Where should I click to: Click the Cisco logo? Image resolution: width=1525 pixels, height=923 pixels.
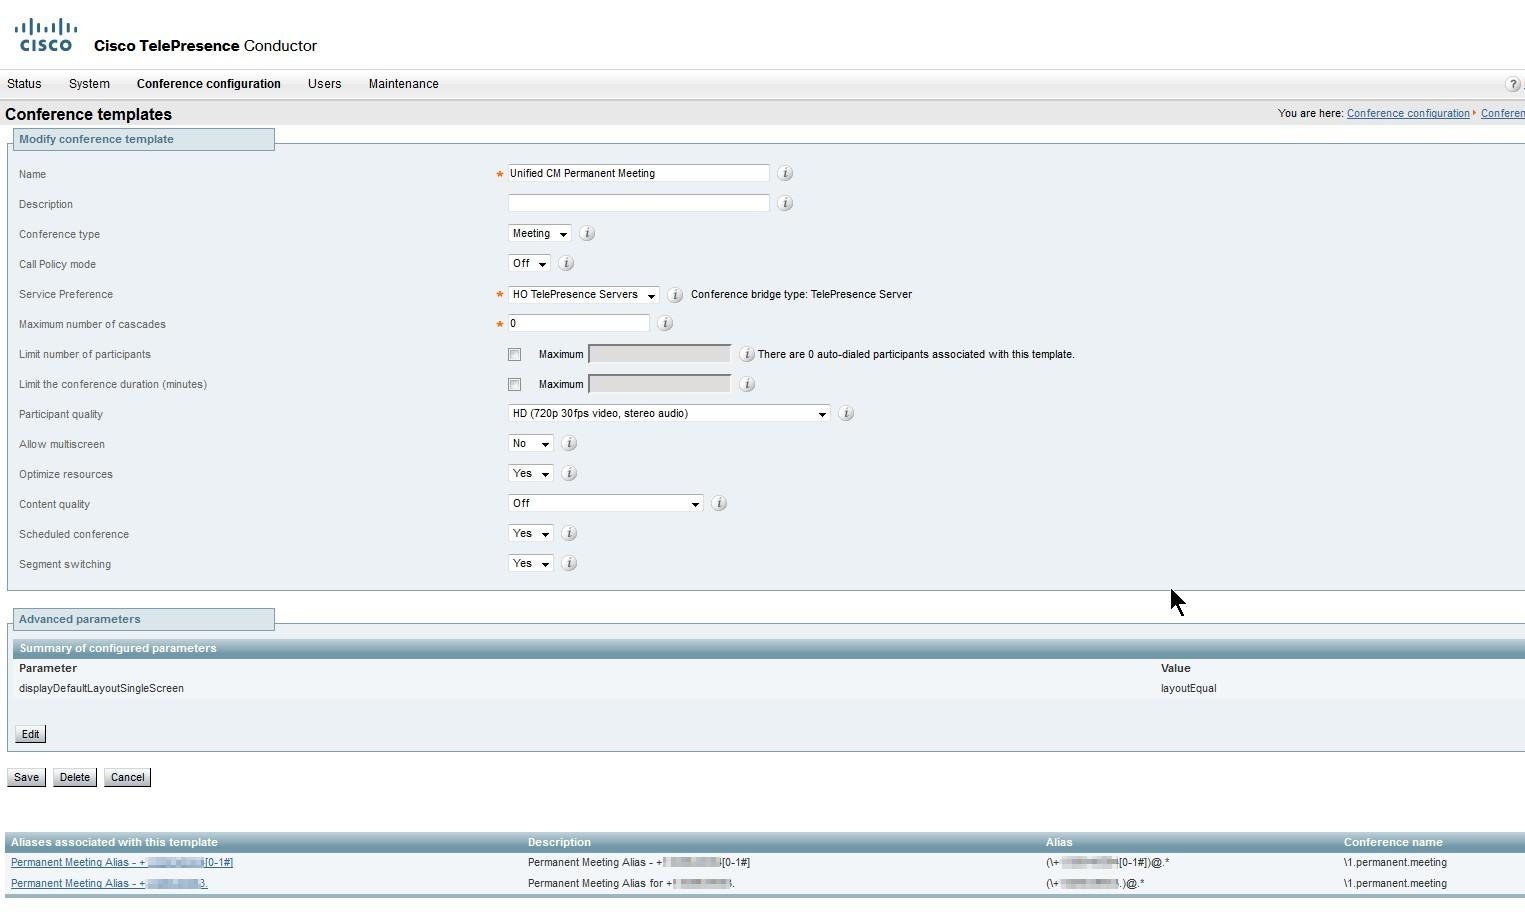pos(46,34)
